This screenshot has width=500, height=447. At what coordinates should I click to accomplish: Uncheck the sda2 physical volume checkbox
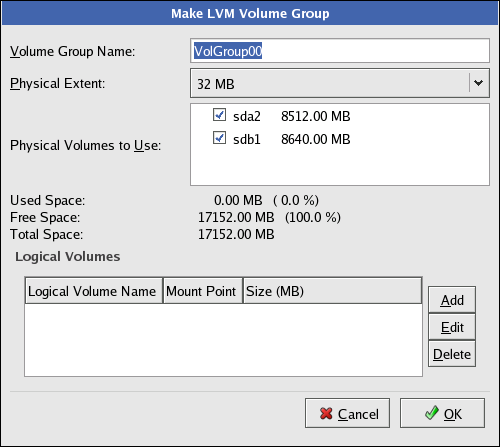coord(219,115)
